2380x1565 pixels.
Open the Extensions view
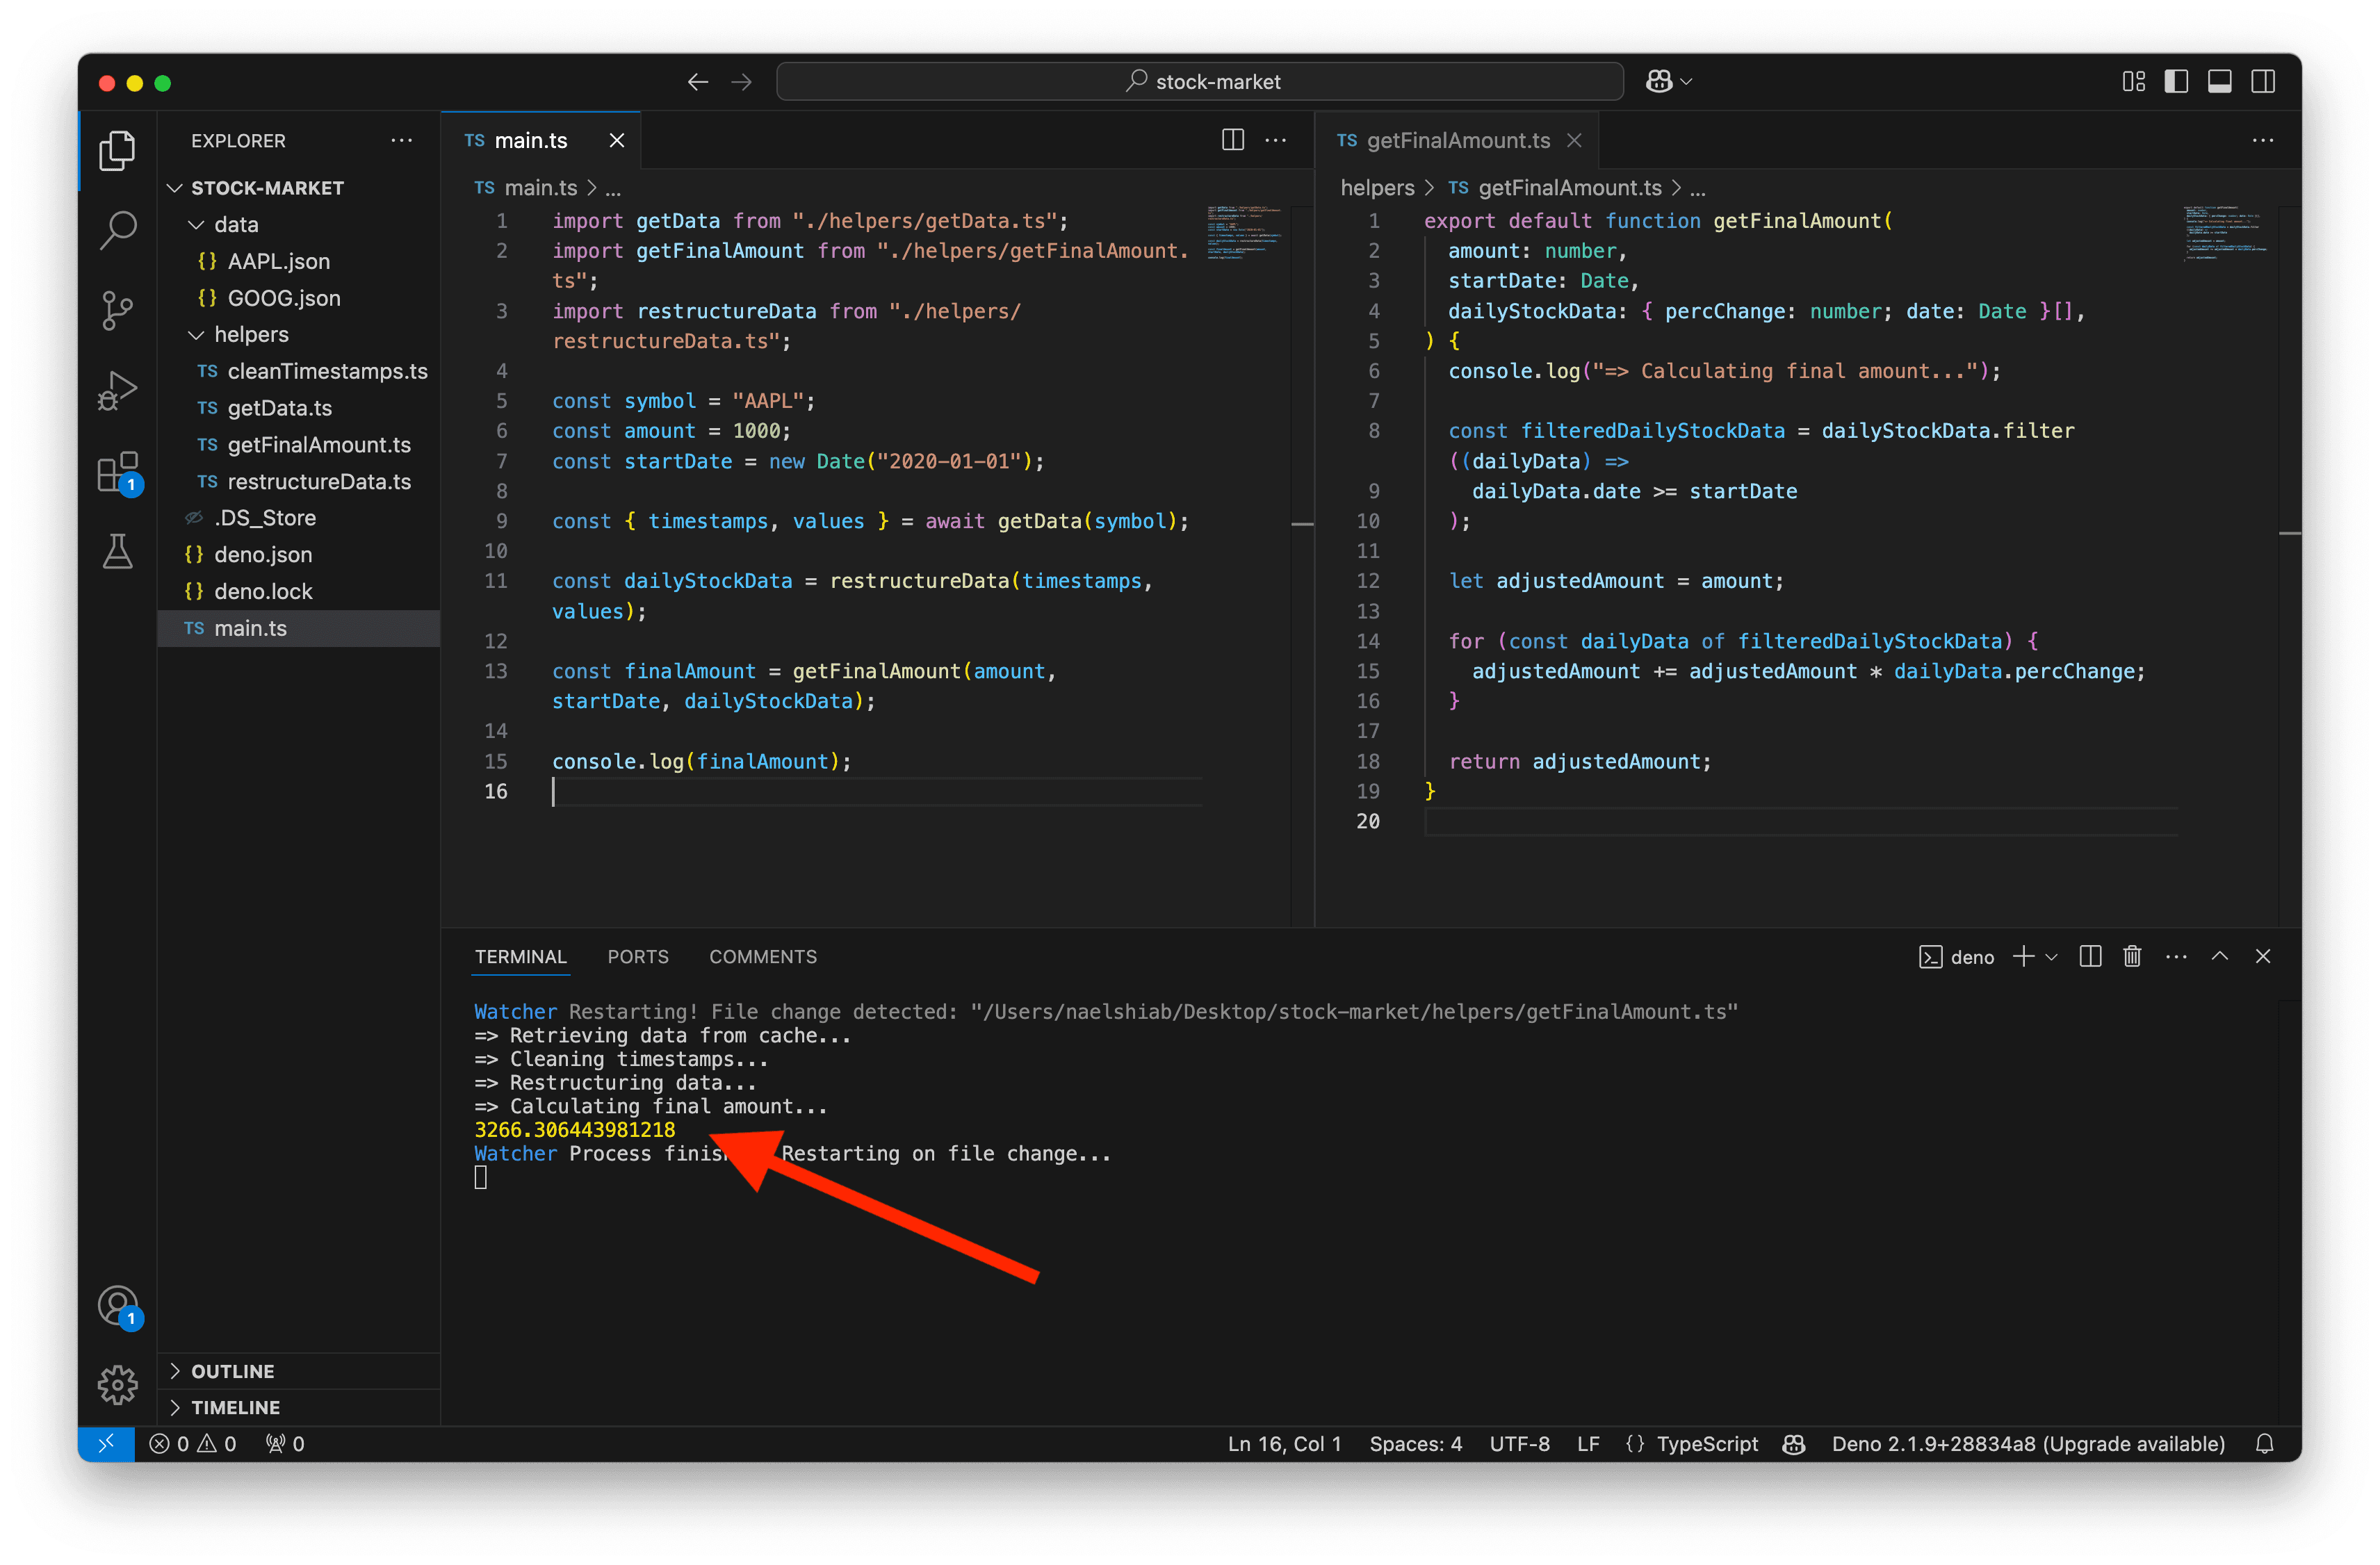coord(117,471)
